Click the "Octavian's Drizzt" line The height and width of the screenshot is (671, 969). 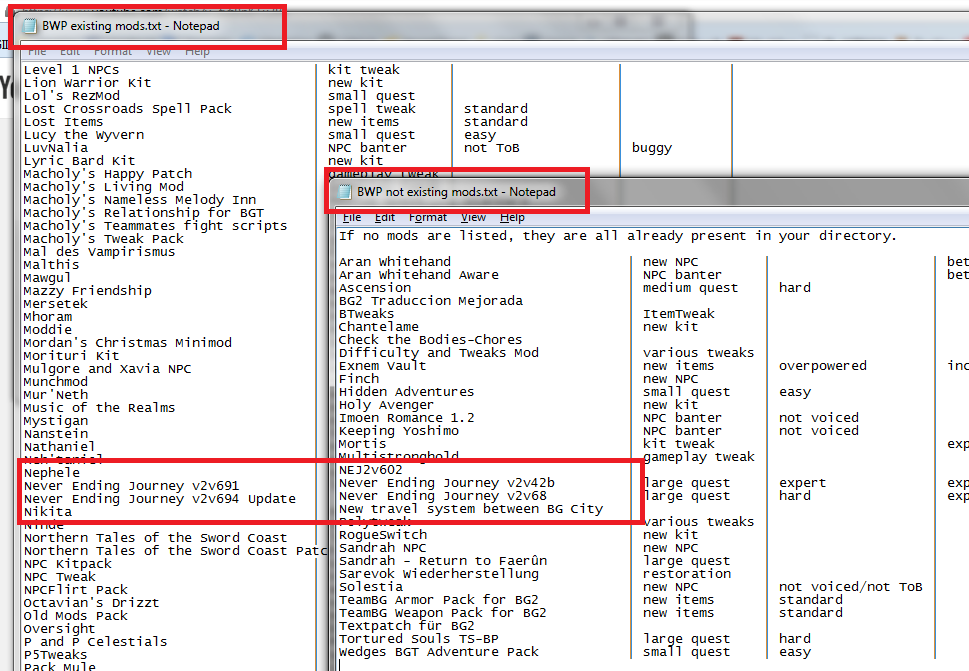(x=91, y=602)
